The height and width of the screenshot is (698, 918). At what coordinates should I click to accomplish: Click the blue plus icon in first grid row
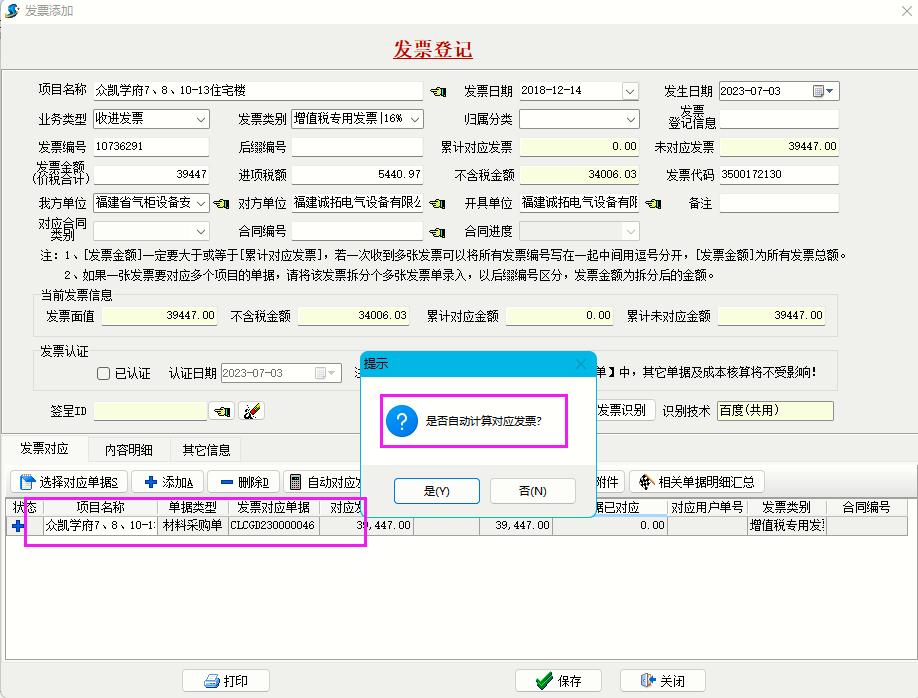19,525
